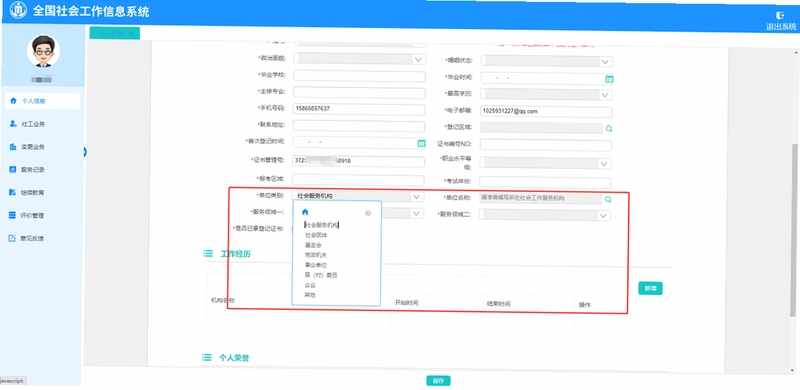Close the 个人信息 tab
The height and width of the screenshot is (390, 800).
pyautogui.click(x=131, y=33)
